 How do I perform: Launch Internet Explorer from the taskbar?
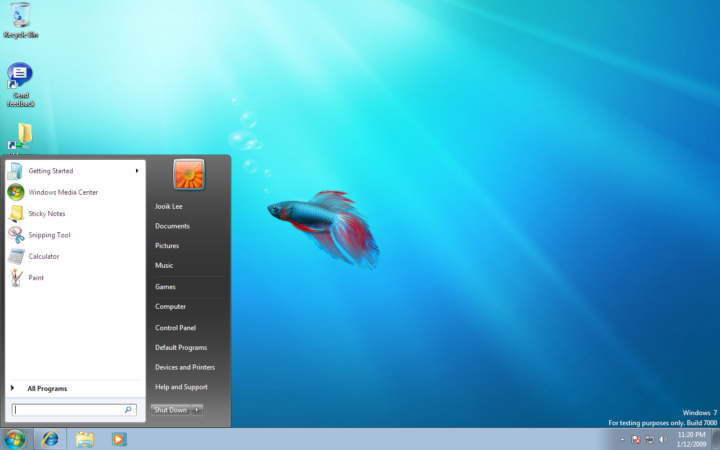(50, 439)
